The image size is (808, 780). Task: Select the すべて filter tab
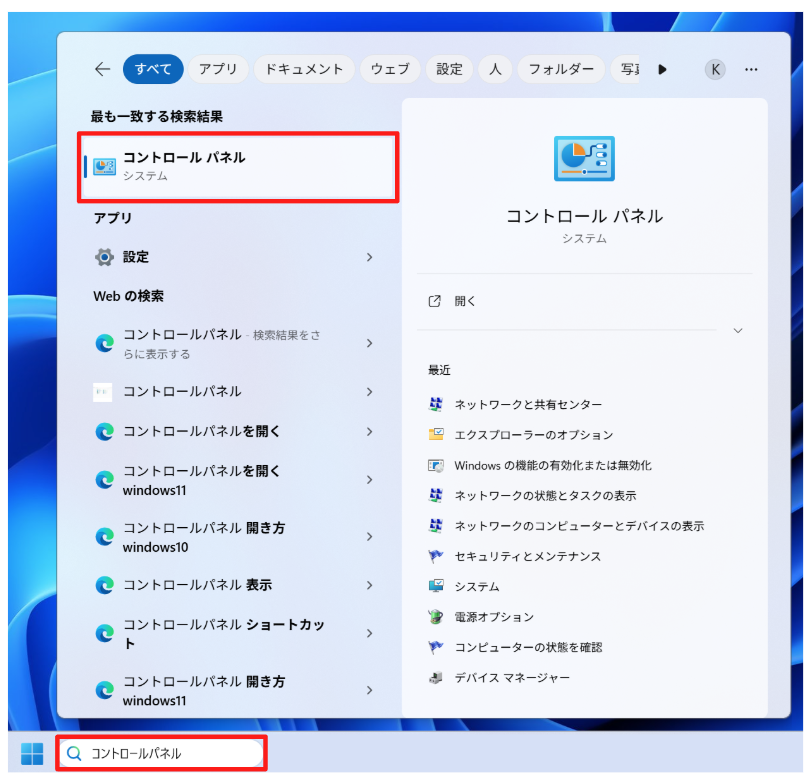point(153,69)
